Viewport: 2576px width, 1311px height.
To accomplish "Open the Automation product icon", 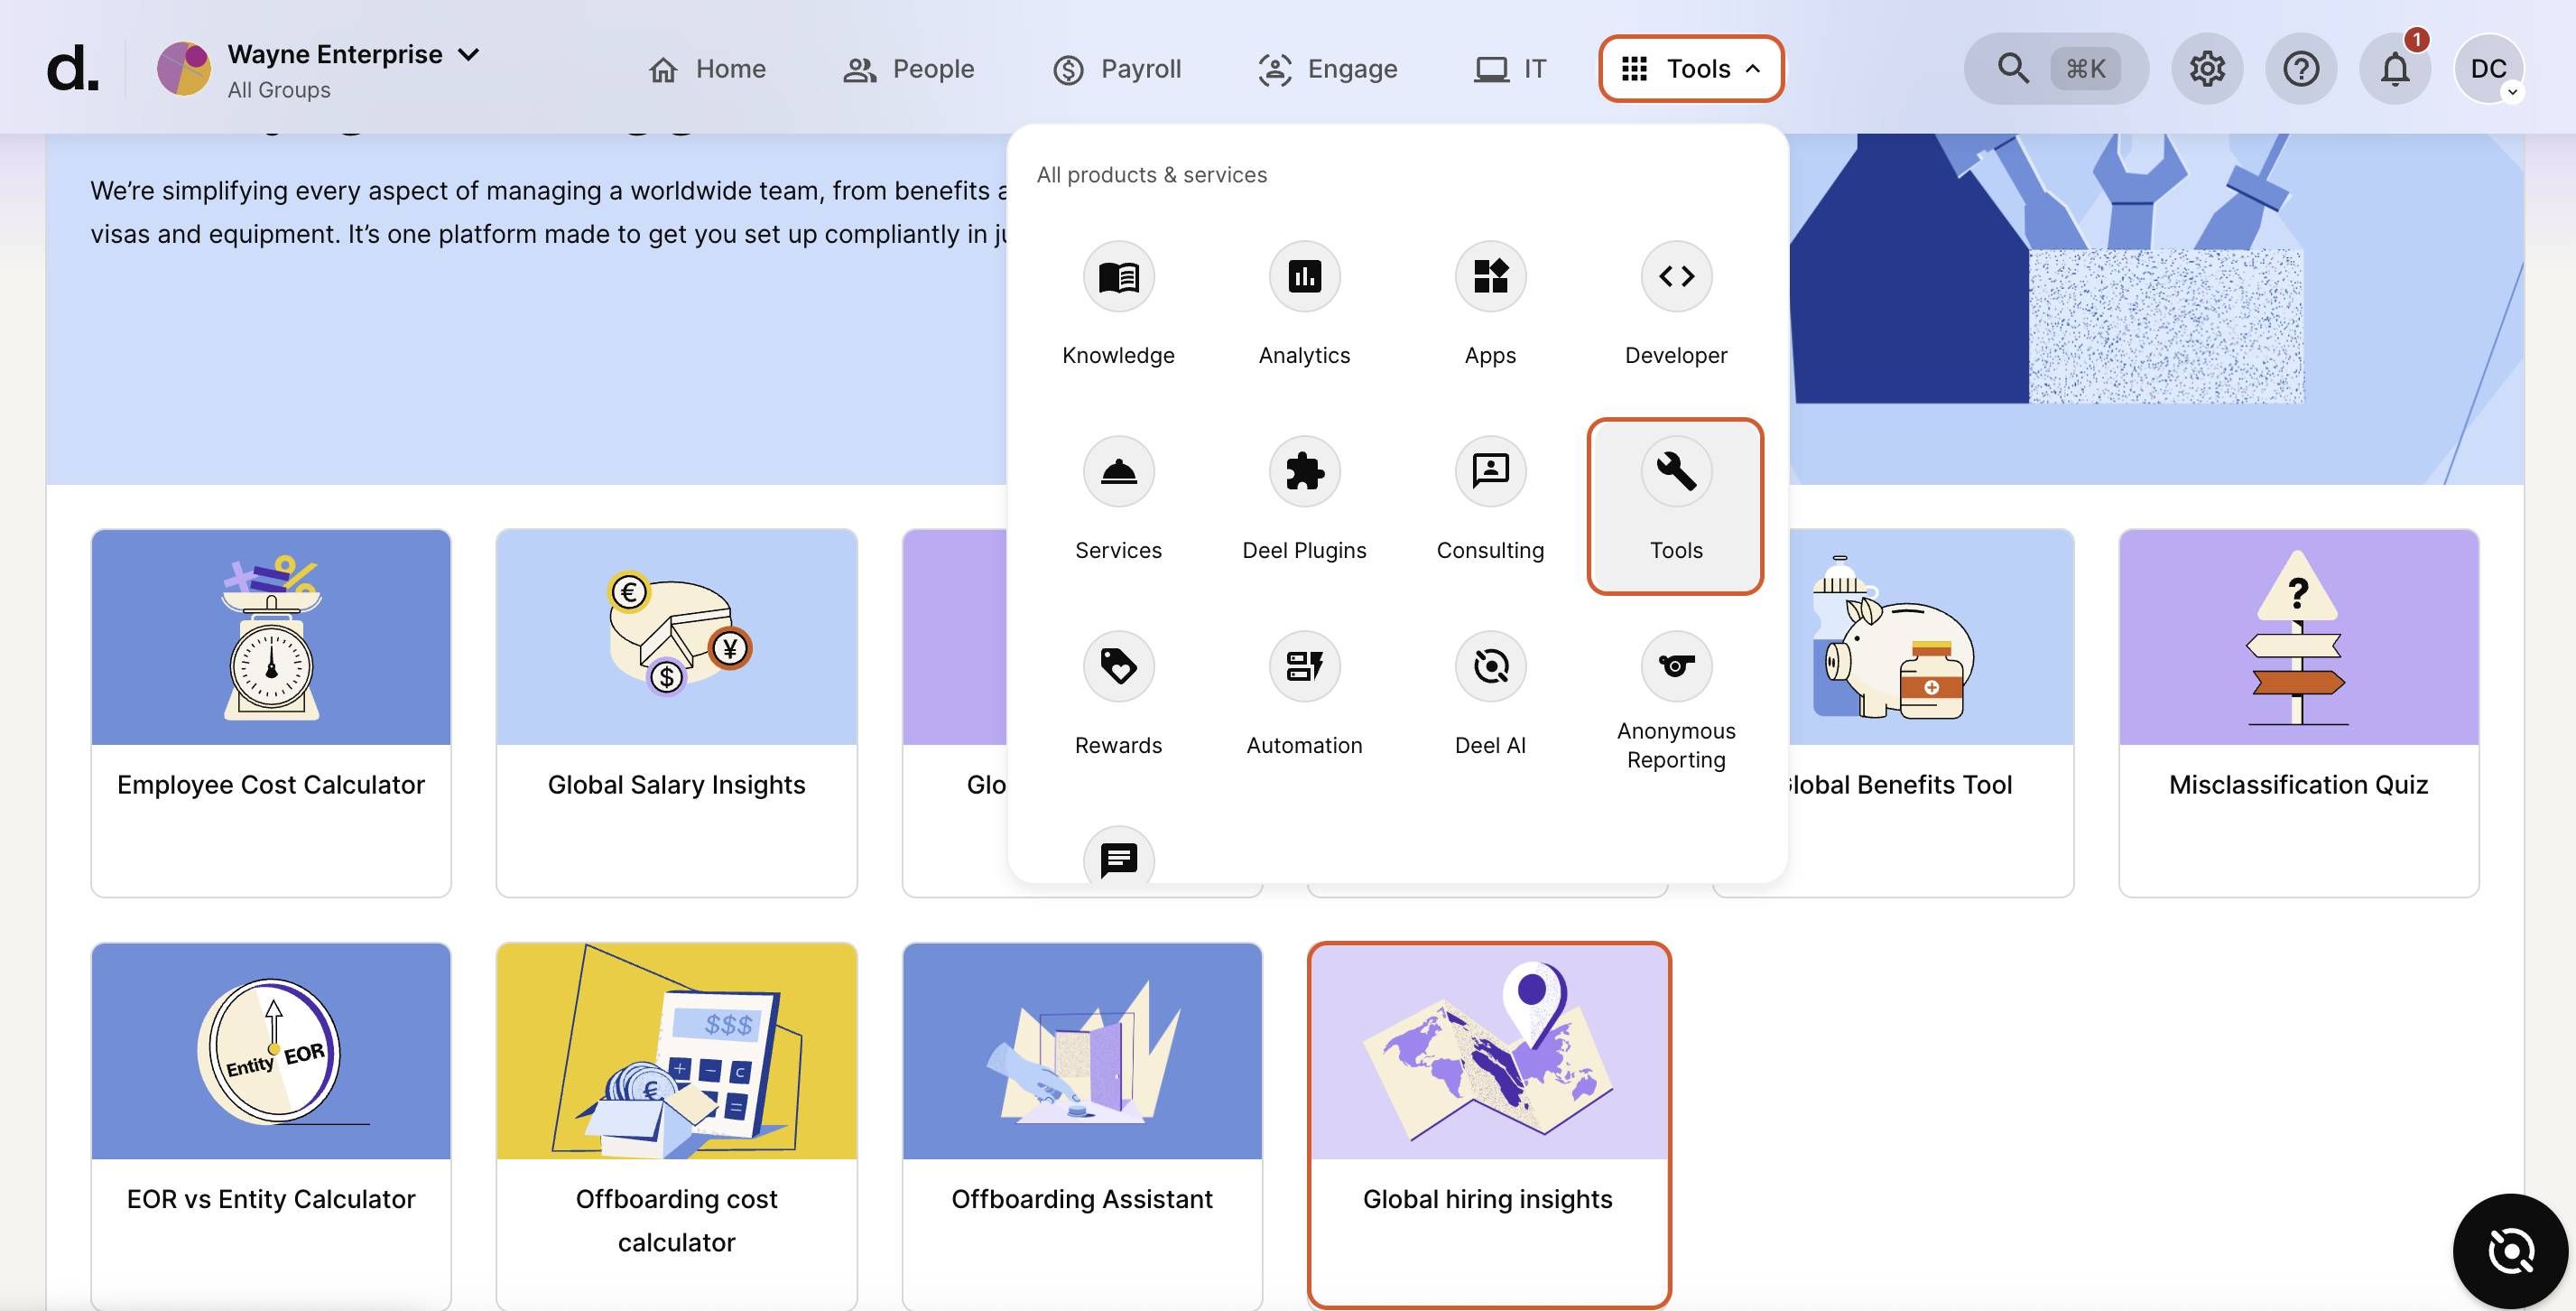I will (x=1304, y=666).
